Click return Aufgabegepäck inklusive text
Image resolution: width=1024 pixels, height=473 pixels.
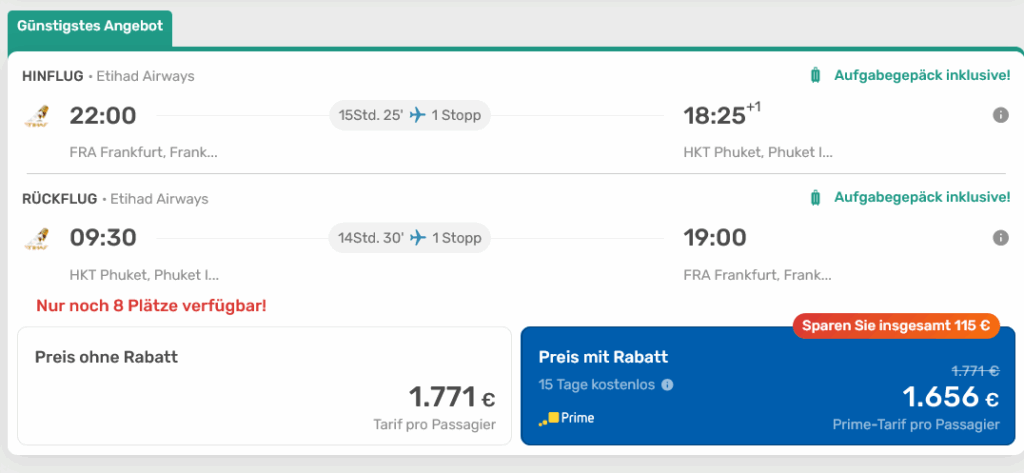point(922,198)
